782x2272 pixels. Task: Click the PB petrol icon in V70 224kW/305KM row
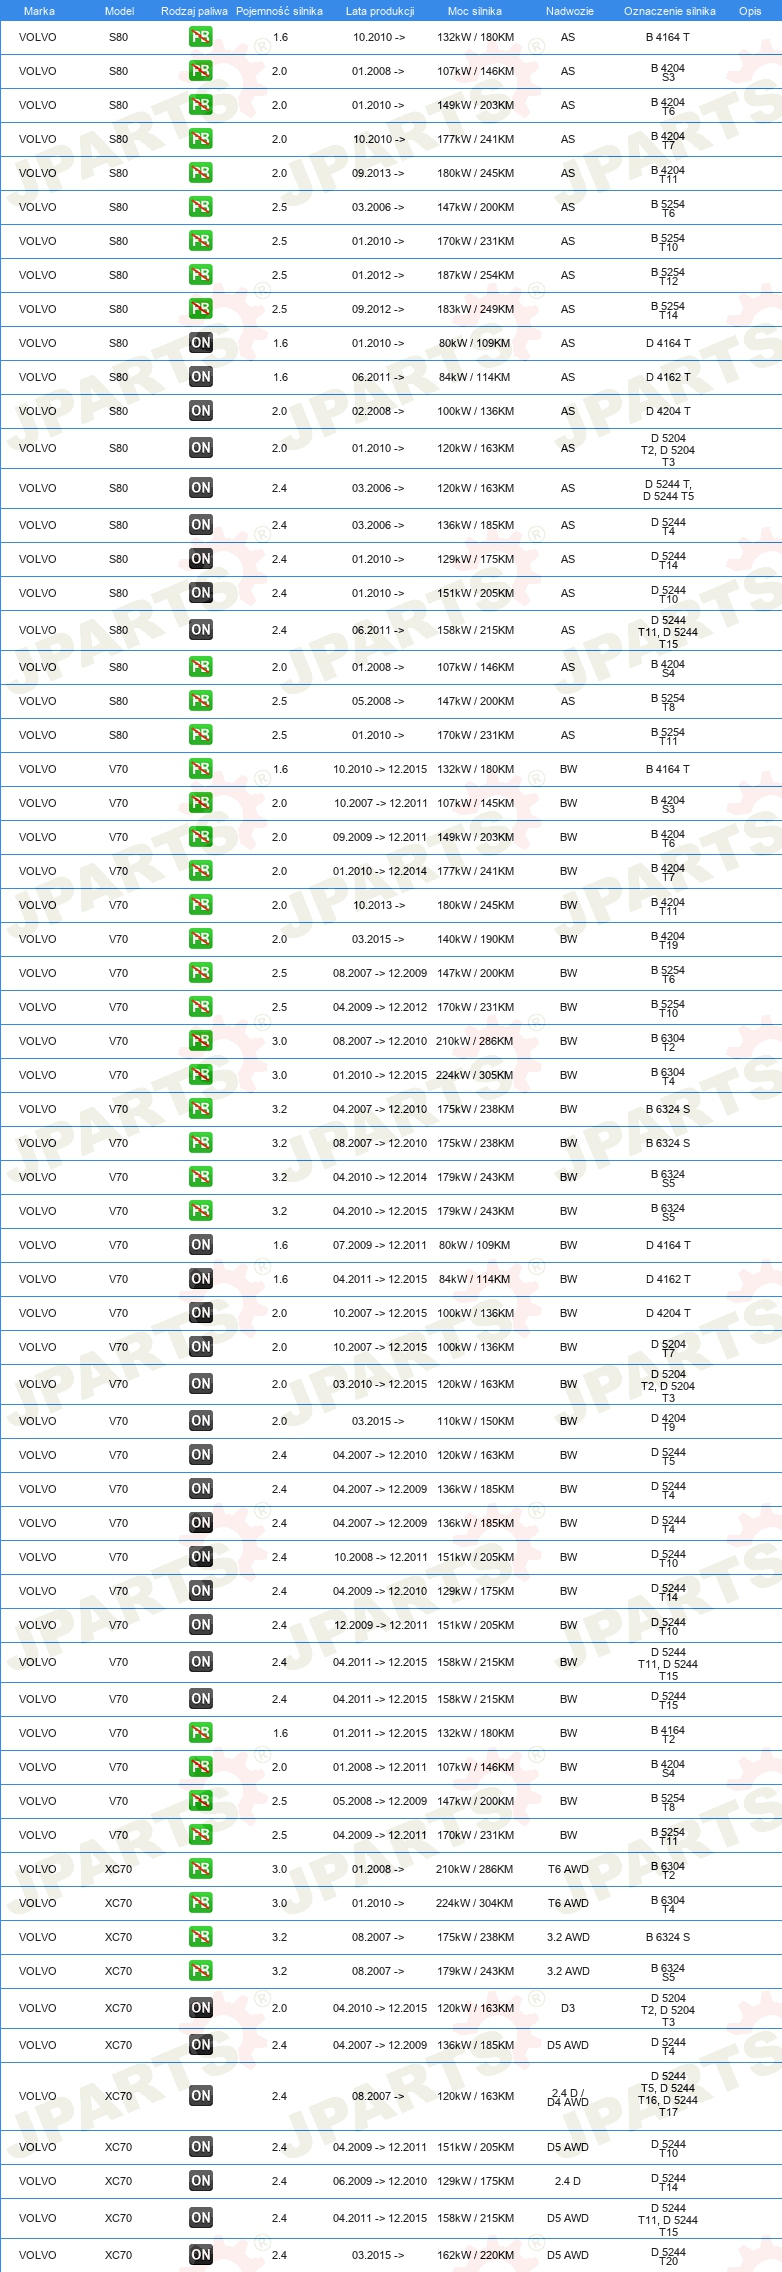click(201, 1075)
